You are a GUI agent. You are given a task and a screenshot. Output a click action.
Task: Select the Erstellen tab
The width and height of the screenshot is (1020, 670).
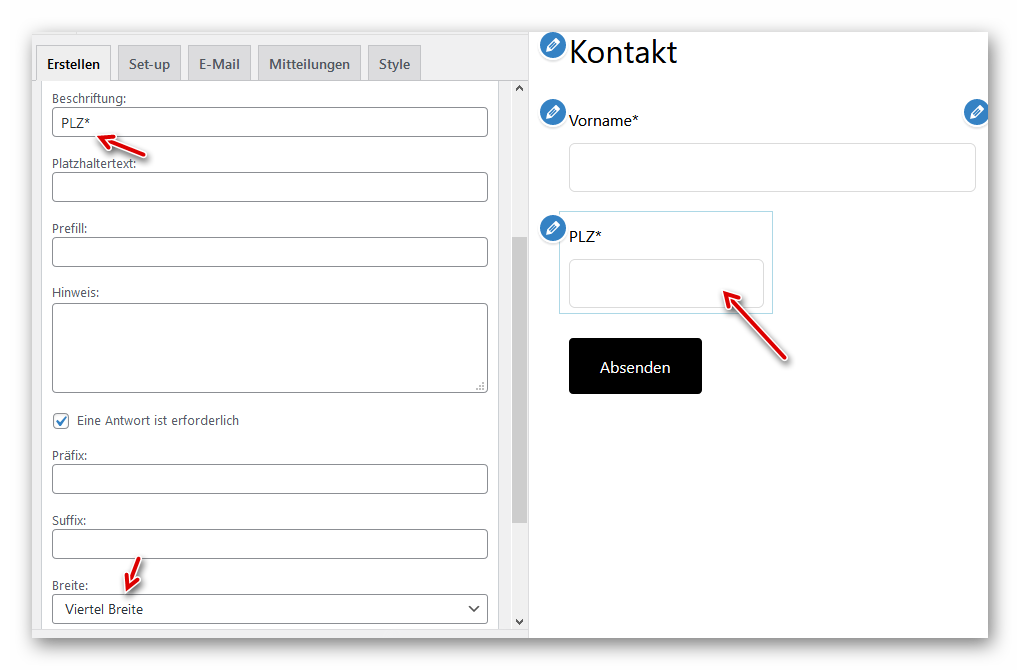(x=73, y=64)
